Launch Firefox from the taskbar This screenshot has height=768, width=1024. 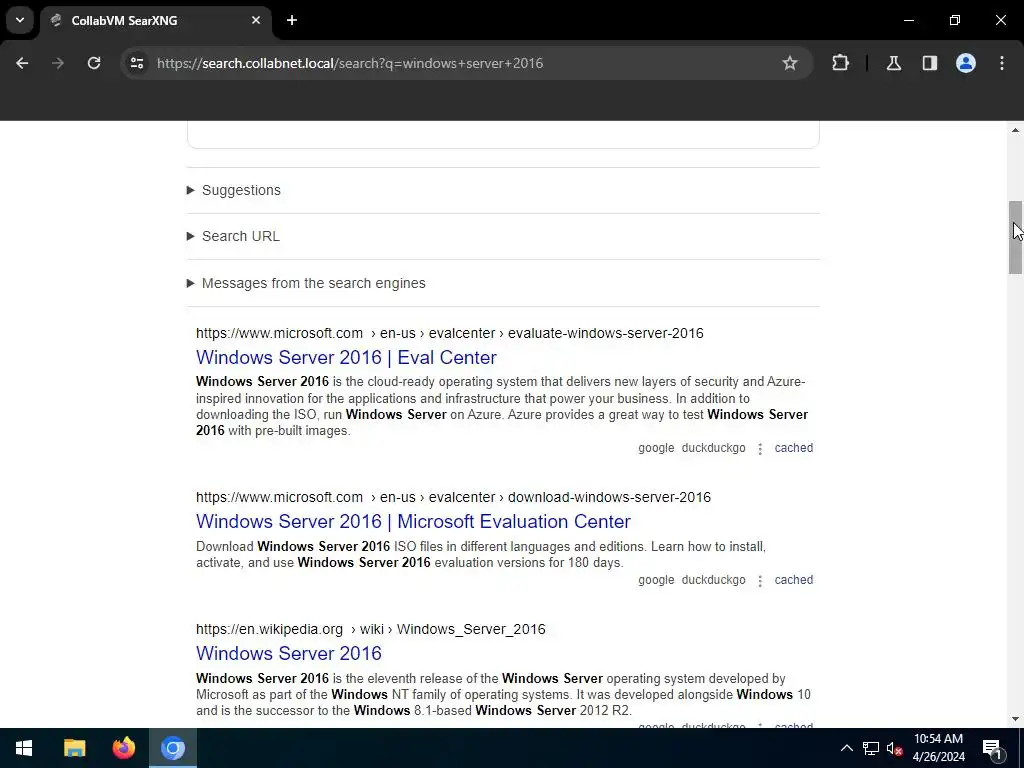(x=123, y=748)
